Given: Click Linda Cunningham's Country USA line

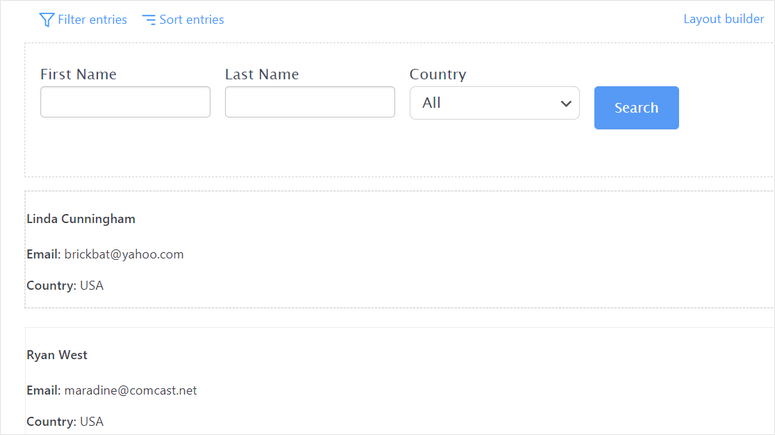Looking at the screenshot, I should tap(65, 286).
